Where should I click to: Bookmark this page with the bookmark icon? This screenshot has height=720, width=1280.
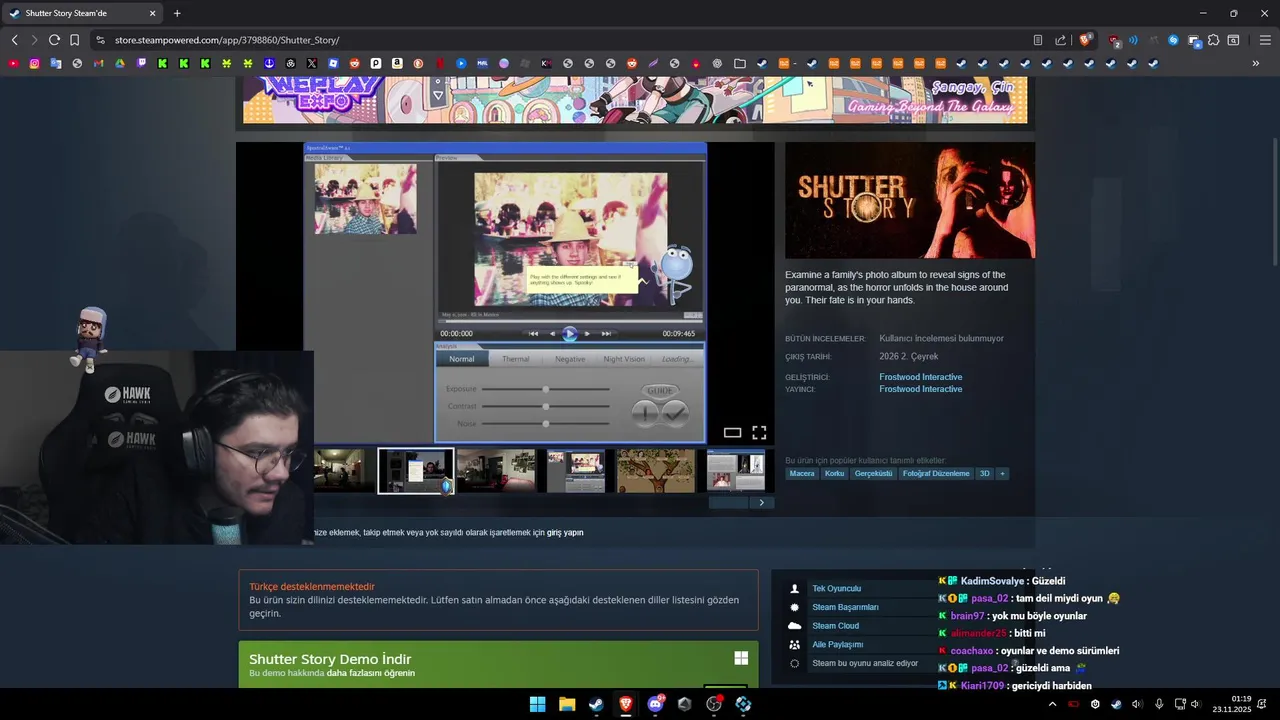click(74, 40)
